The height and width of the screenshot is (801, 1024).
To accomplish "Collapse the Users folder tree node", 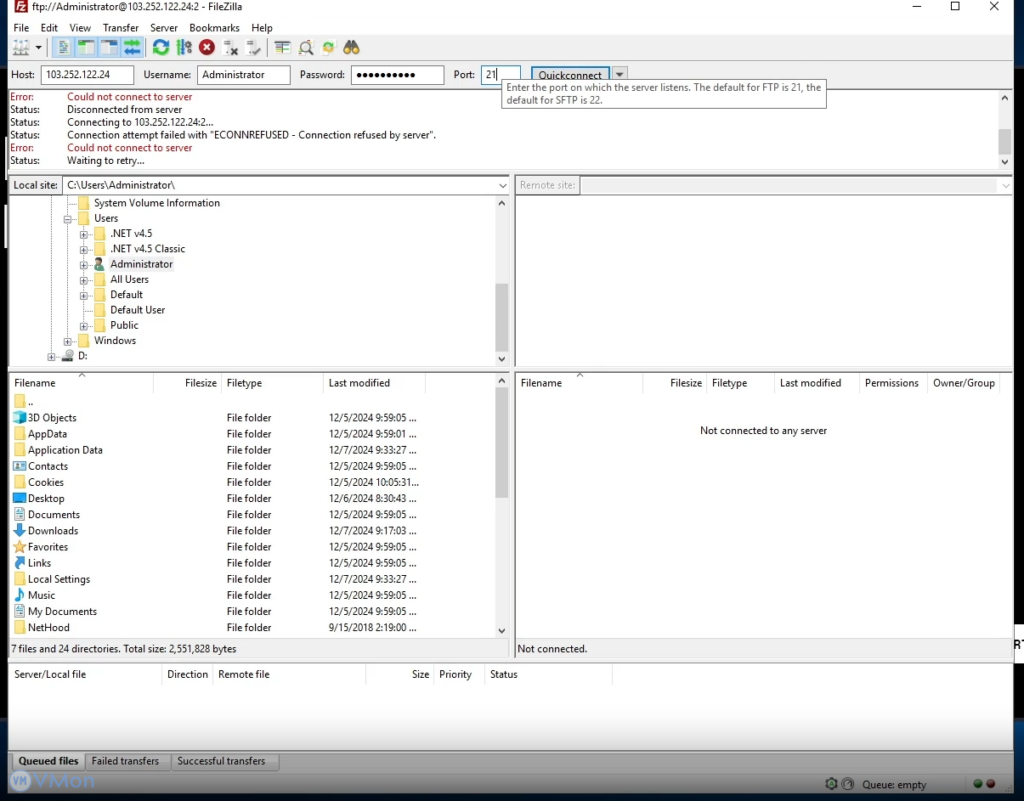I will pos(68,218).
